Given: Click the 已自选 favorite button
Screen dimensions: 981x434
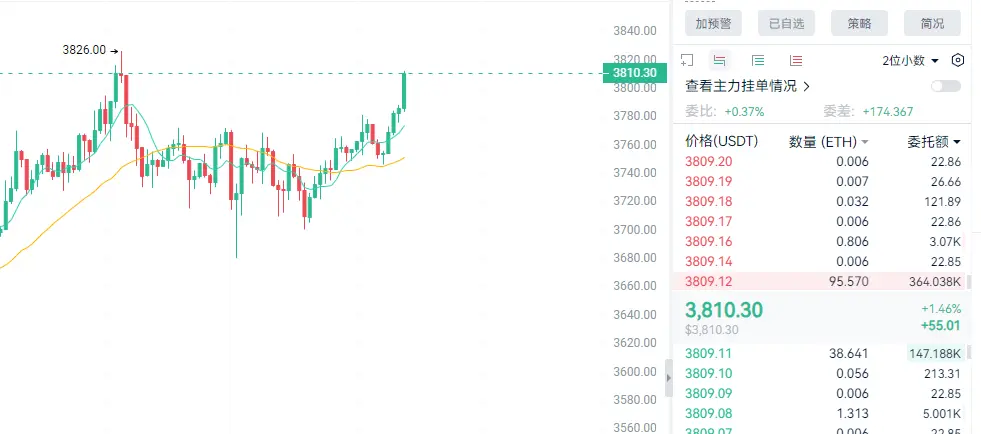Looking at the screenshot, I should (786, 23).
